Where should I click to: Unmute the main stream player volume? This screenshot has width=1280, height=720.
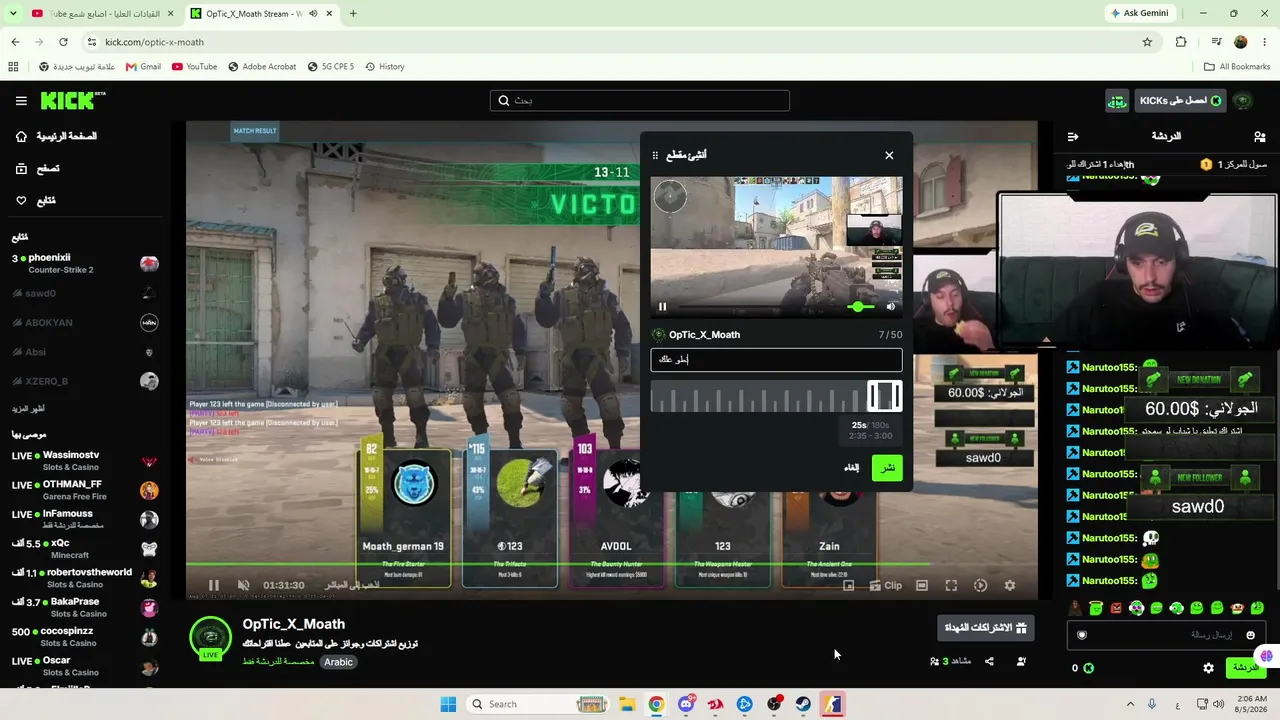pyautogui.click(x=243, y=586)
